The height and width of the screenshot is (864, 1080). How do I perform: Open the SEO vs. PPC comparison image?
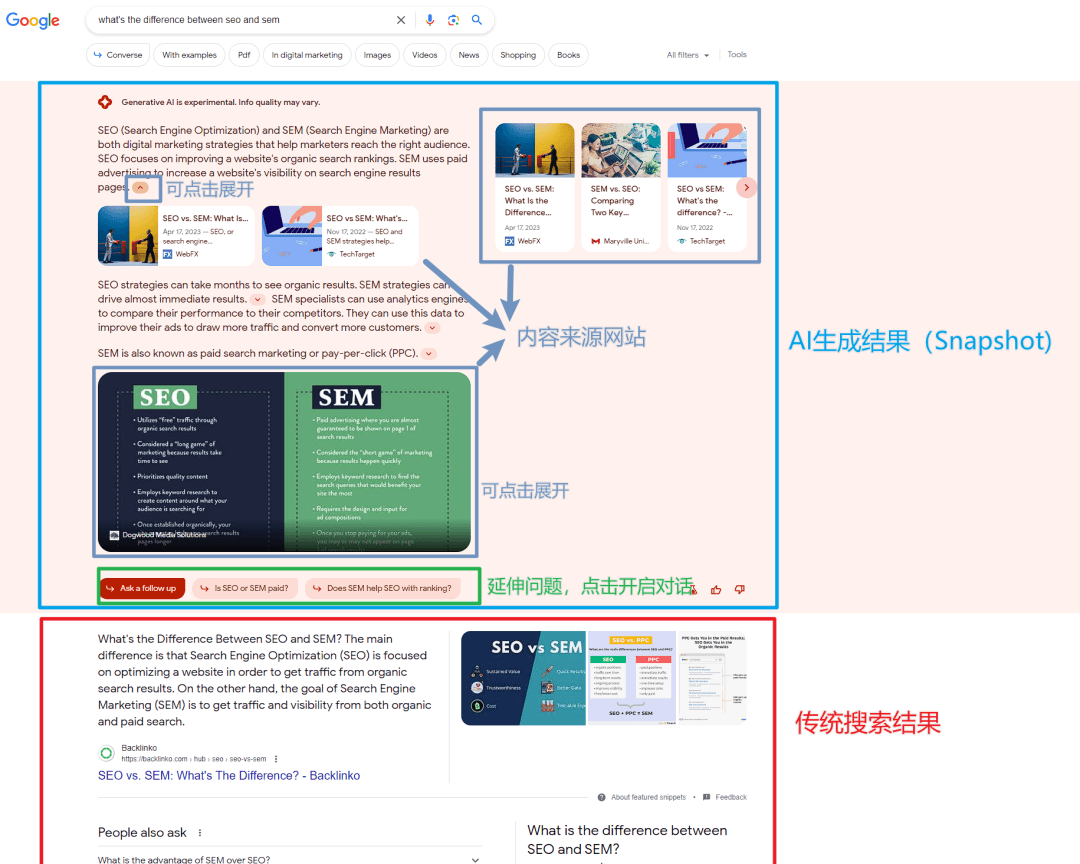point(632,678)
